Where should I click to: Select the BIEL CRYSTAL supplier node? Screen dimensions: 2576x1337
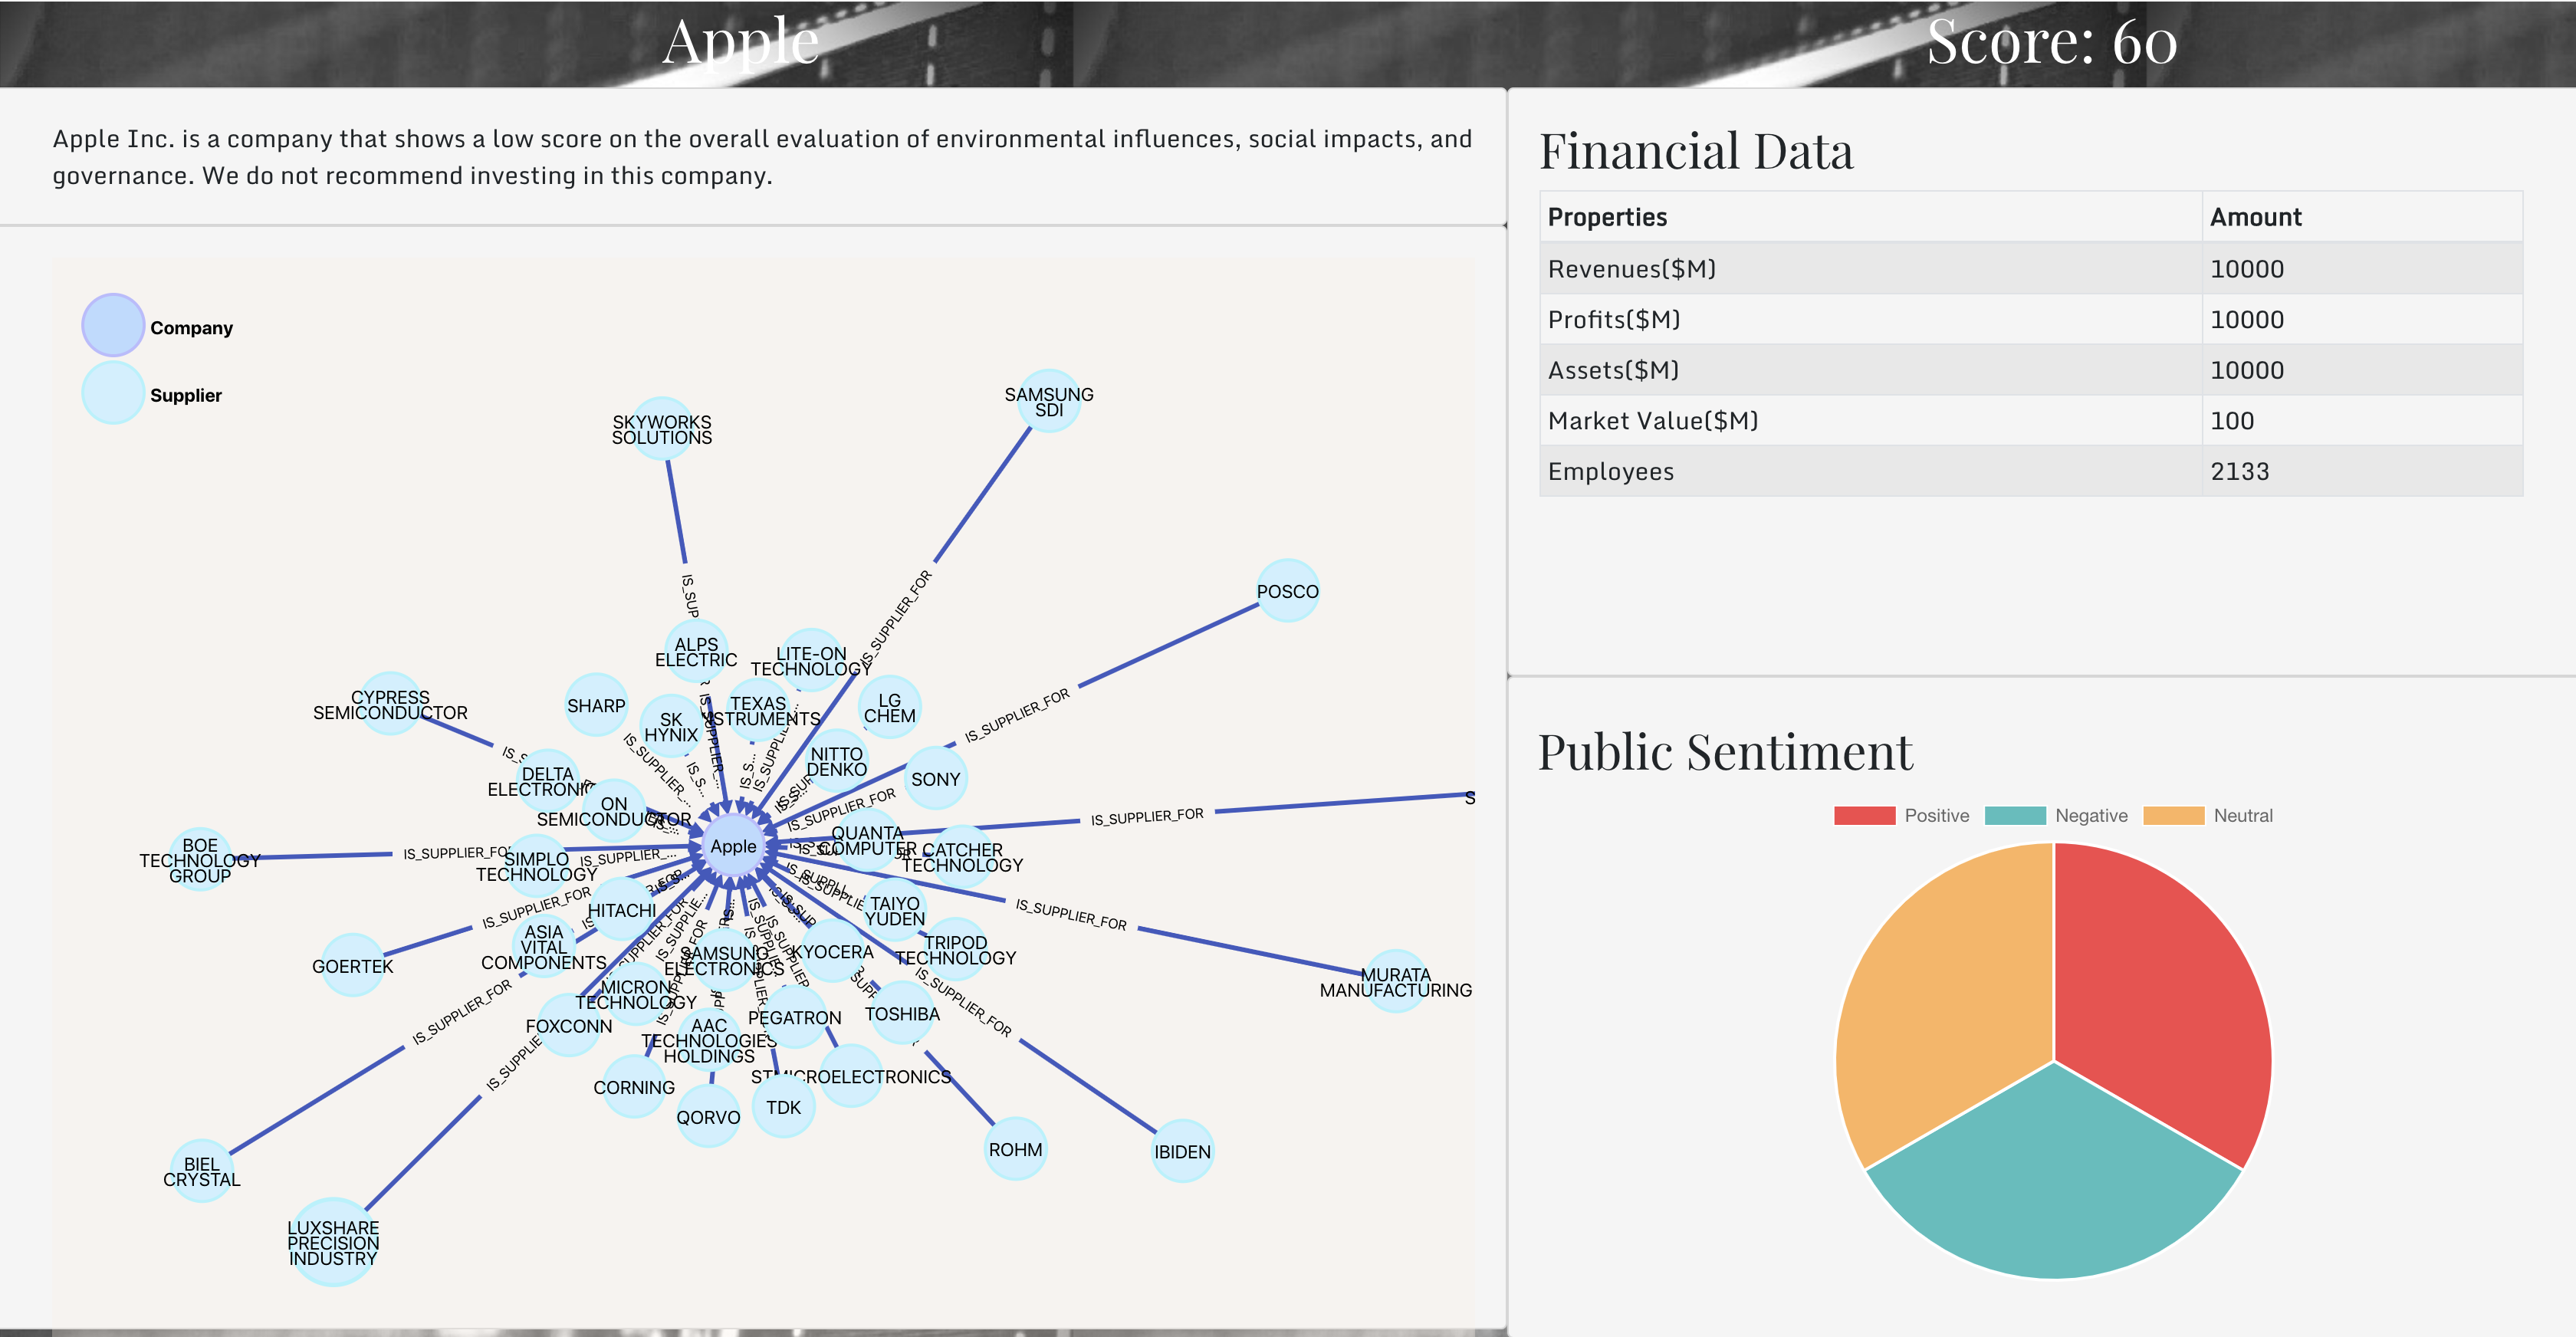pos(202,1171)
